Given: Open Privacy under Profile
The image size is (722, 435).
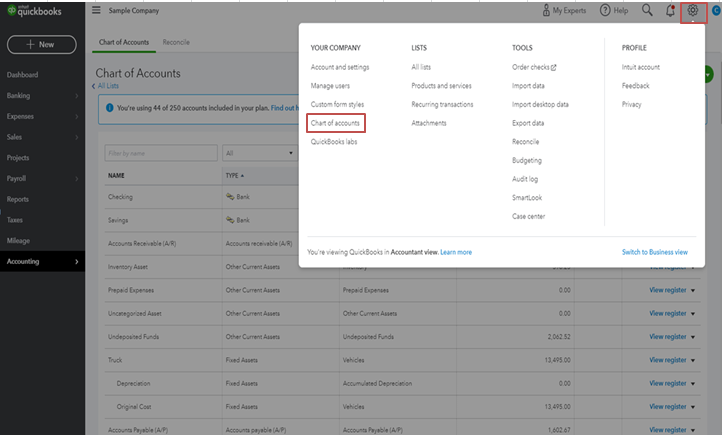Looking at the screenshot, I should pos(631,104).
